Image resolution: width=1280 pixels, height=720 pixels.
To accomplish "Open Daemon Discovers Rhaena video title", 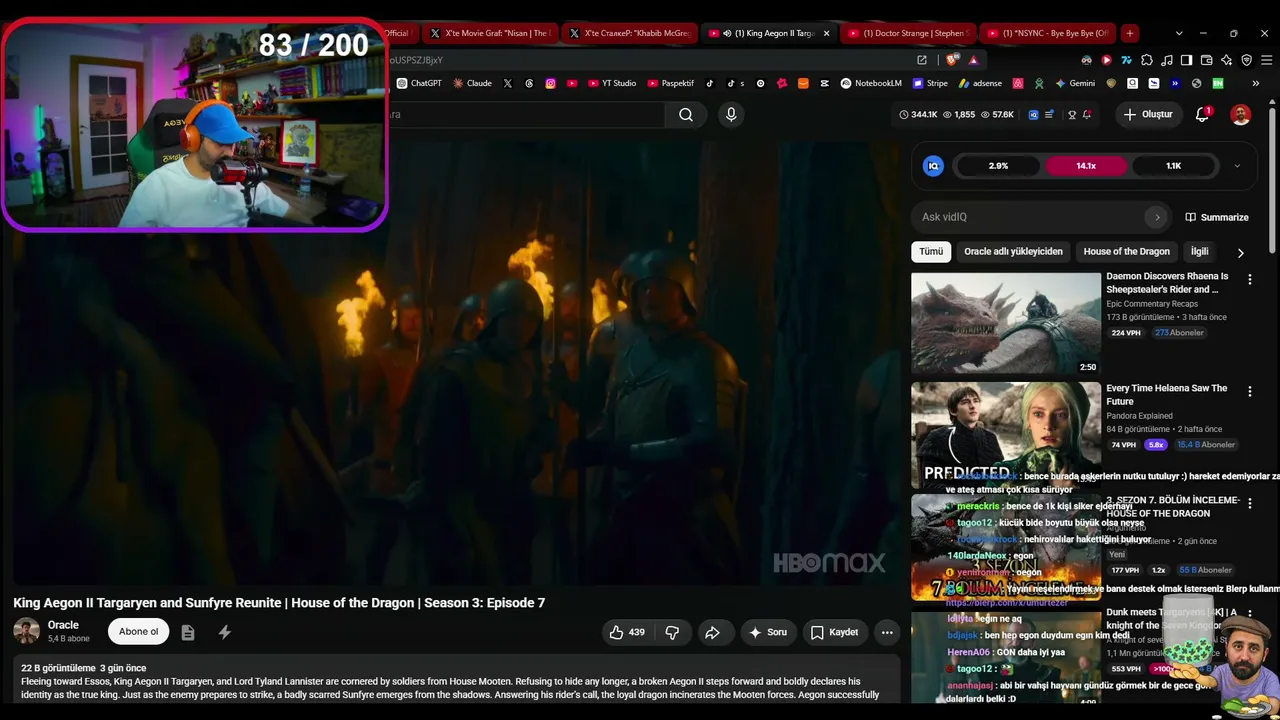I will [x=1167, y=283].
